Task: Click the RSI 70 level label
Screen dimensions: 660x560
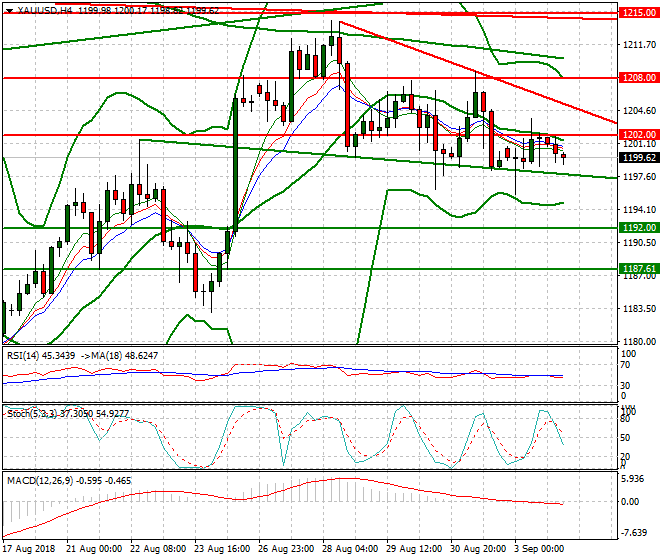Action: pos(625,365)
